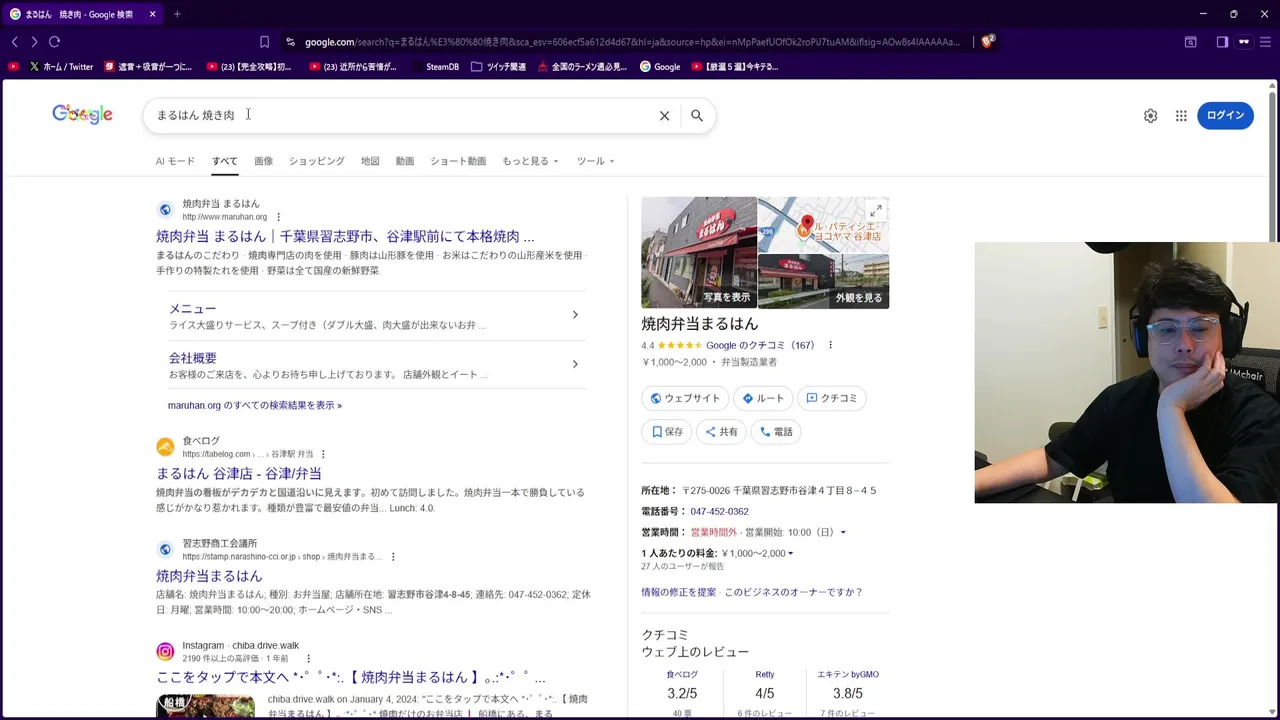The width and height of the screenshot is (1280, 720).
Task: Click the address bar URL
Action: point(632,42)
